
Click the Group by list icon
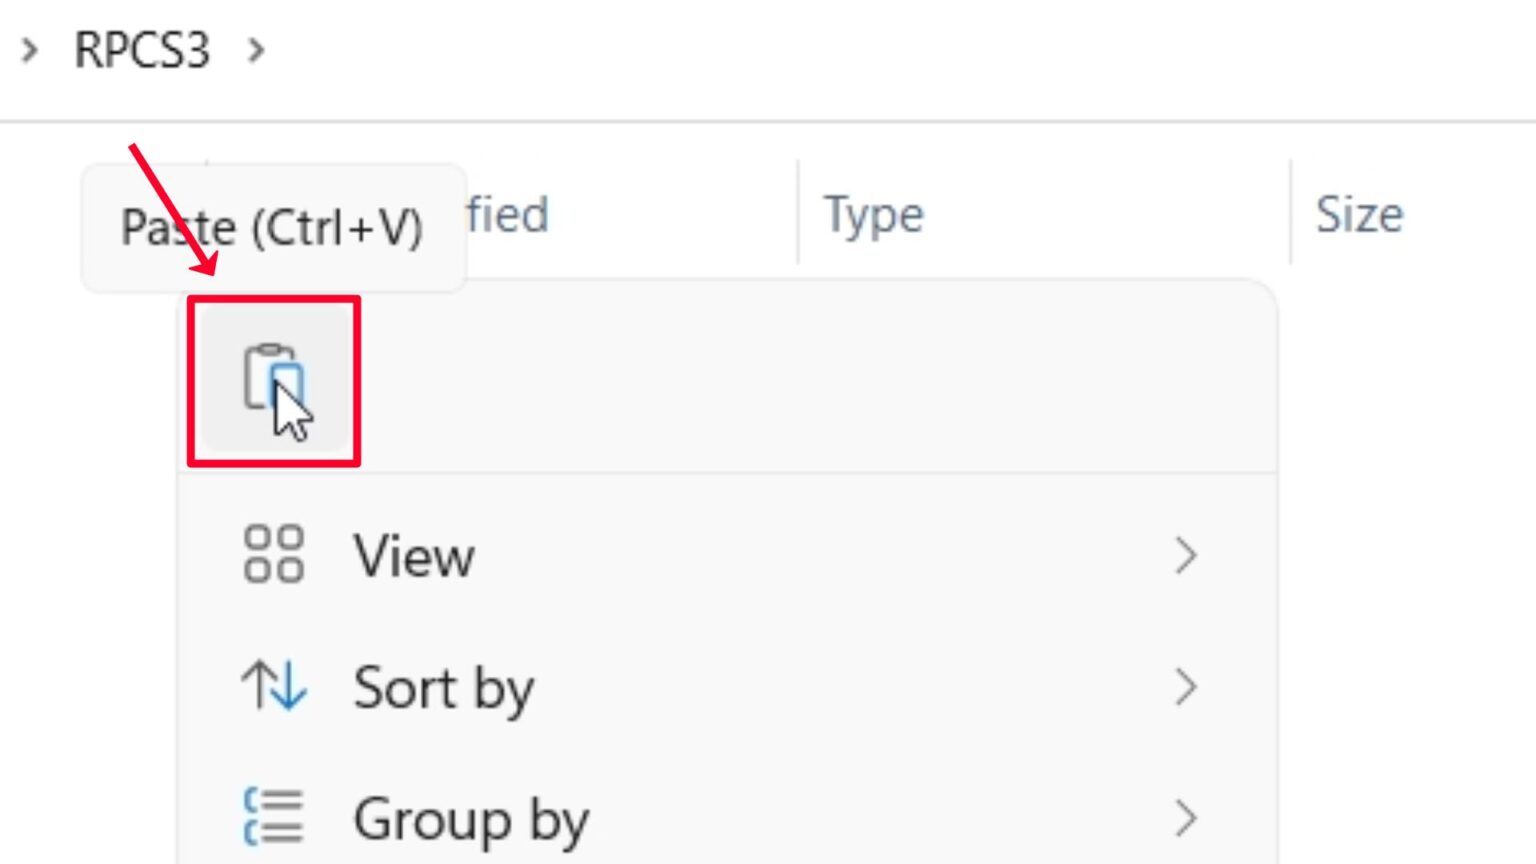pyautogui.click(x=273, y=817)
